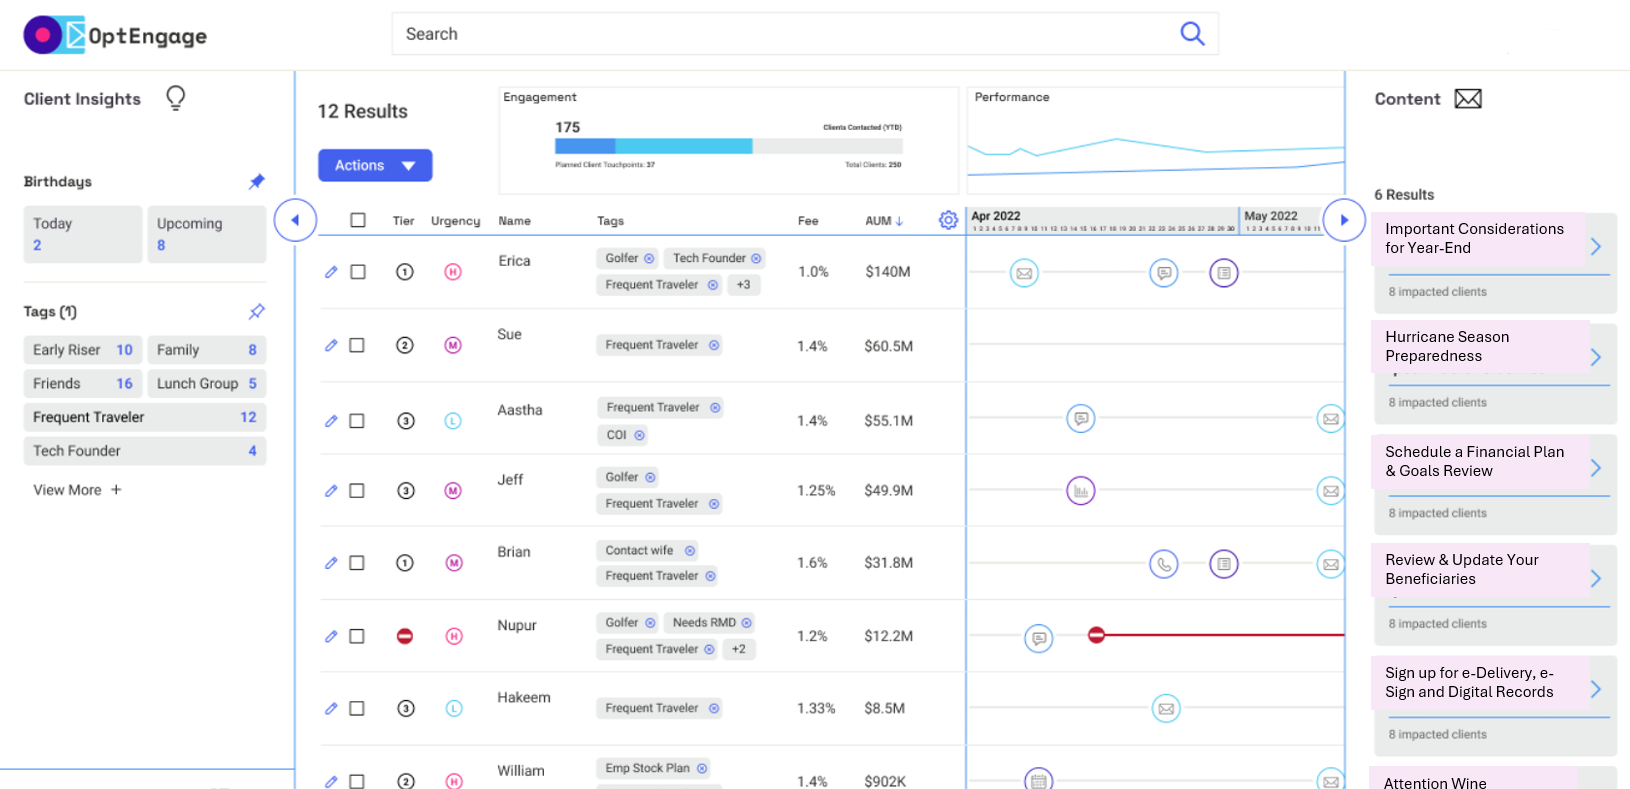
Task: Expand Schedule a Financial Plan card
Action: click(1596, 468)
